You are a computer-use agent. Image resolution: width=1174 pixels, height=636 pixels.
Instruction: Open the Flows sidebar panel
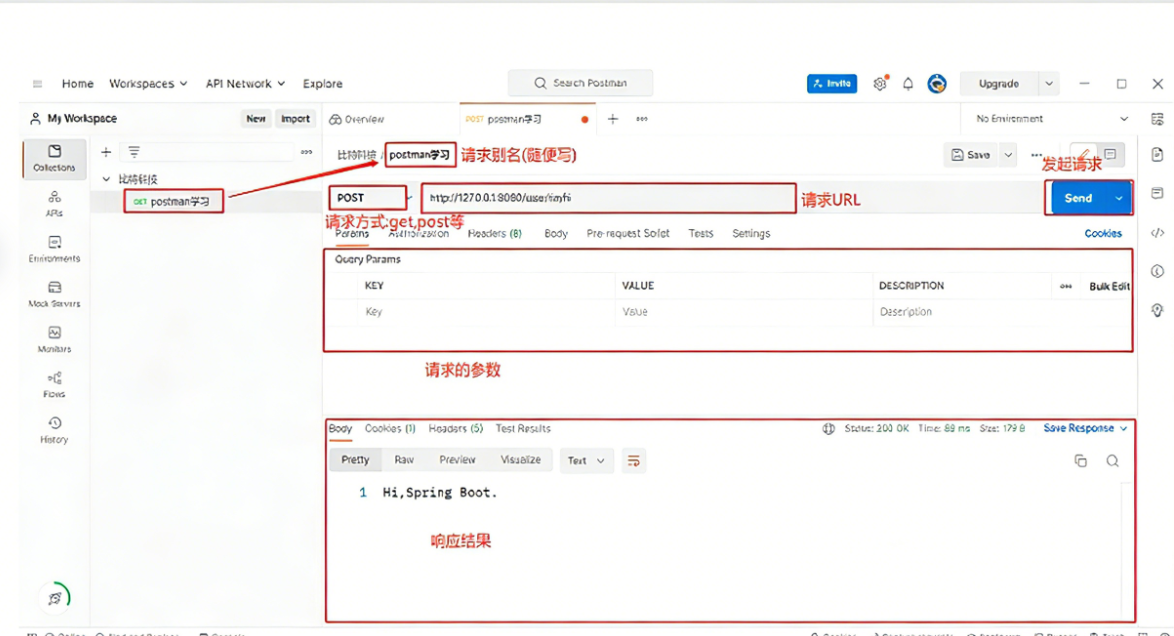[54, 385]
